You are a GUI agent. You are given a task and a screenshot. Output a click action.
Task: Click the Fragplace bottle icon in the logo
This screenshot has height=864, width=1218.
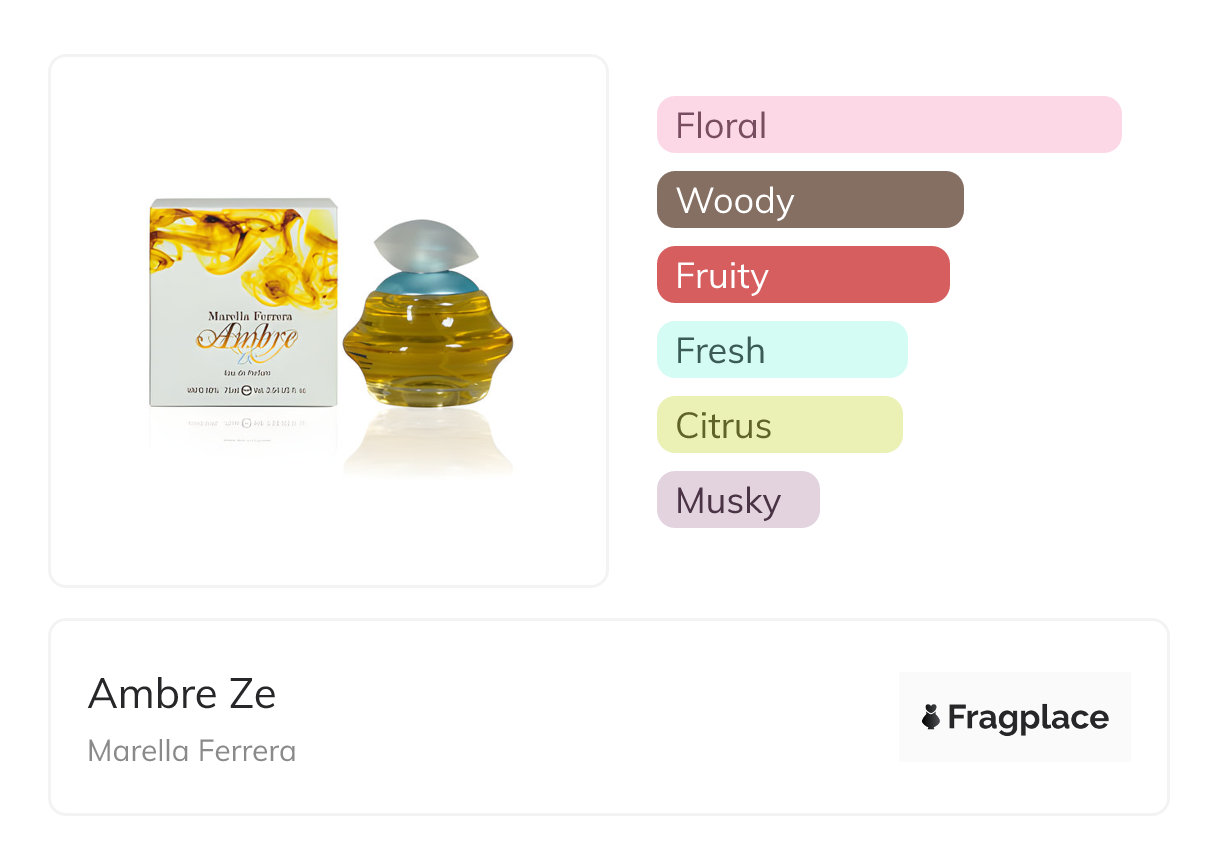tap(931, 717)
